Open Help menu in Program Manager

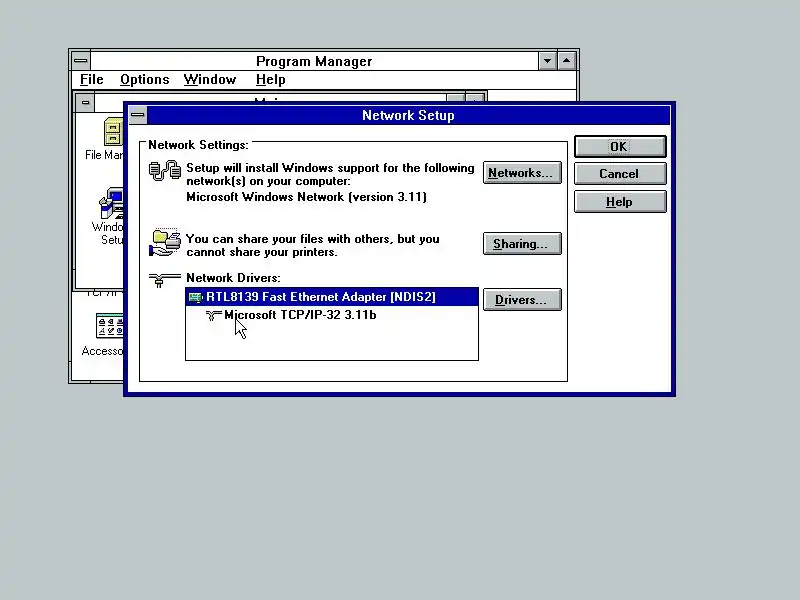pos(270,80)
